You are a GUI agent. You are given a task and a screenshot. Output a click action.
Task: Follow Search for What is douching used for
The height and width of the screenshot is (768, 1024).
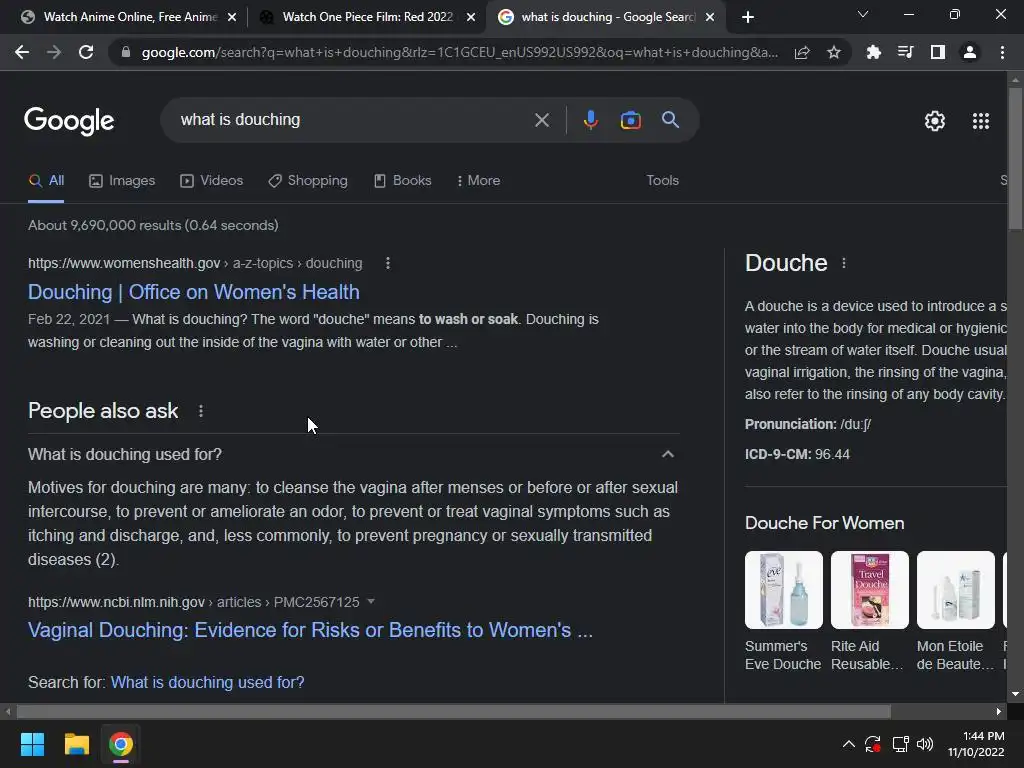coord(208,682)
